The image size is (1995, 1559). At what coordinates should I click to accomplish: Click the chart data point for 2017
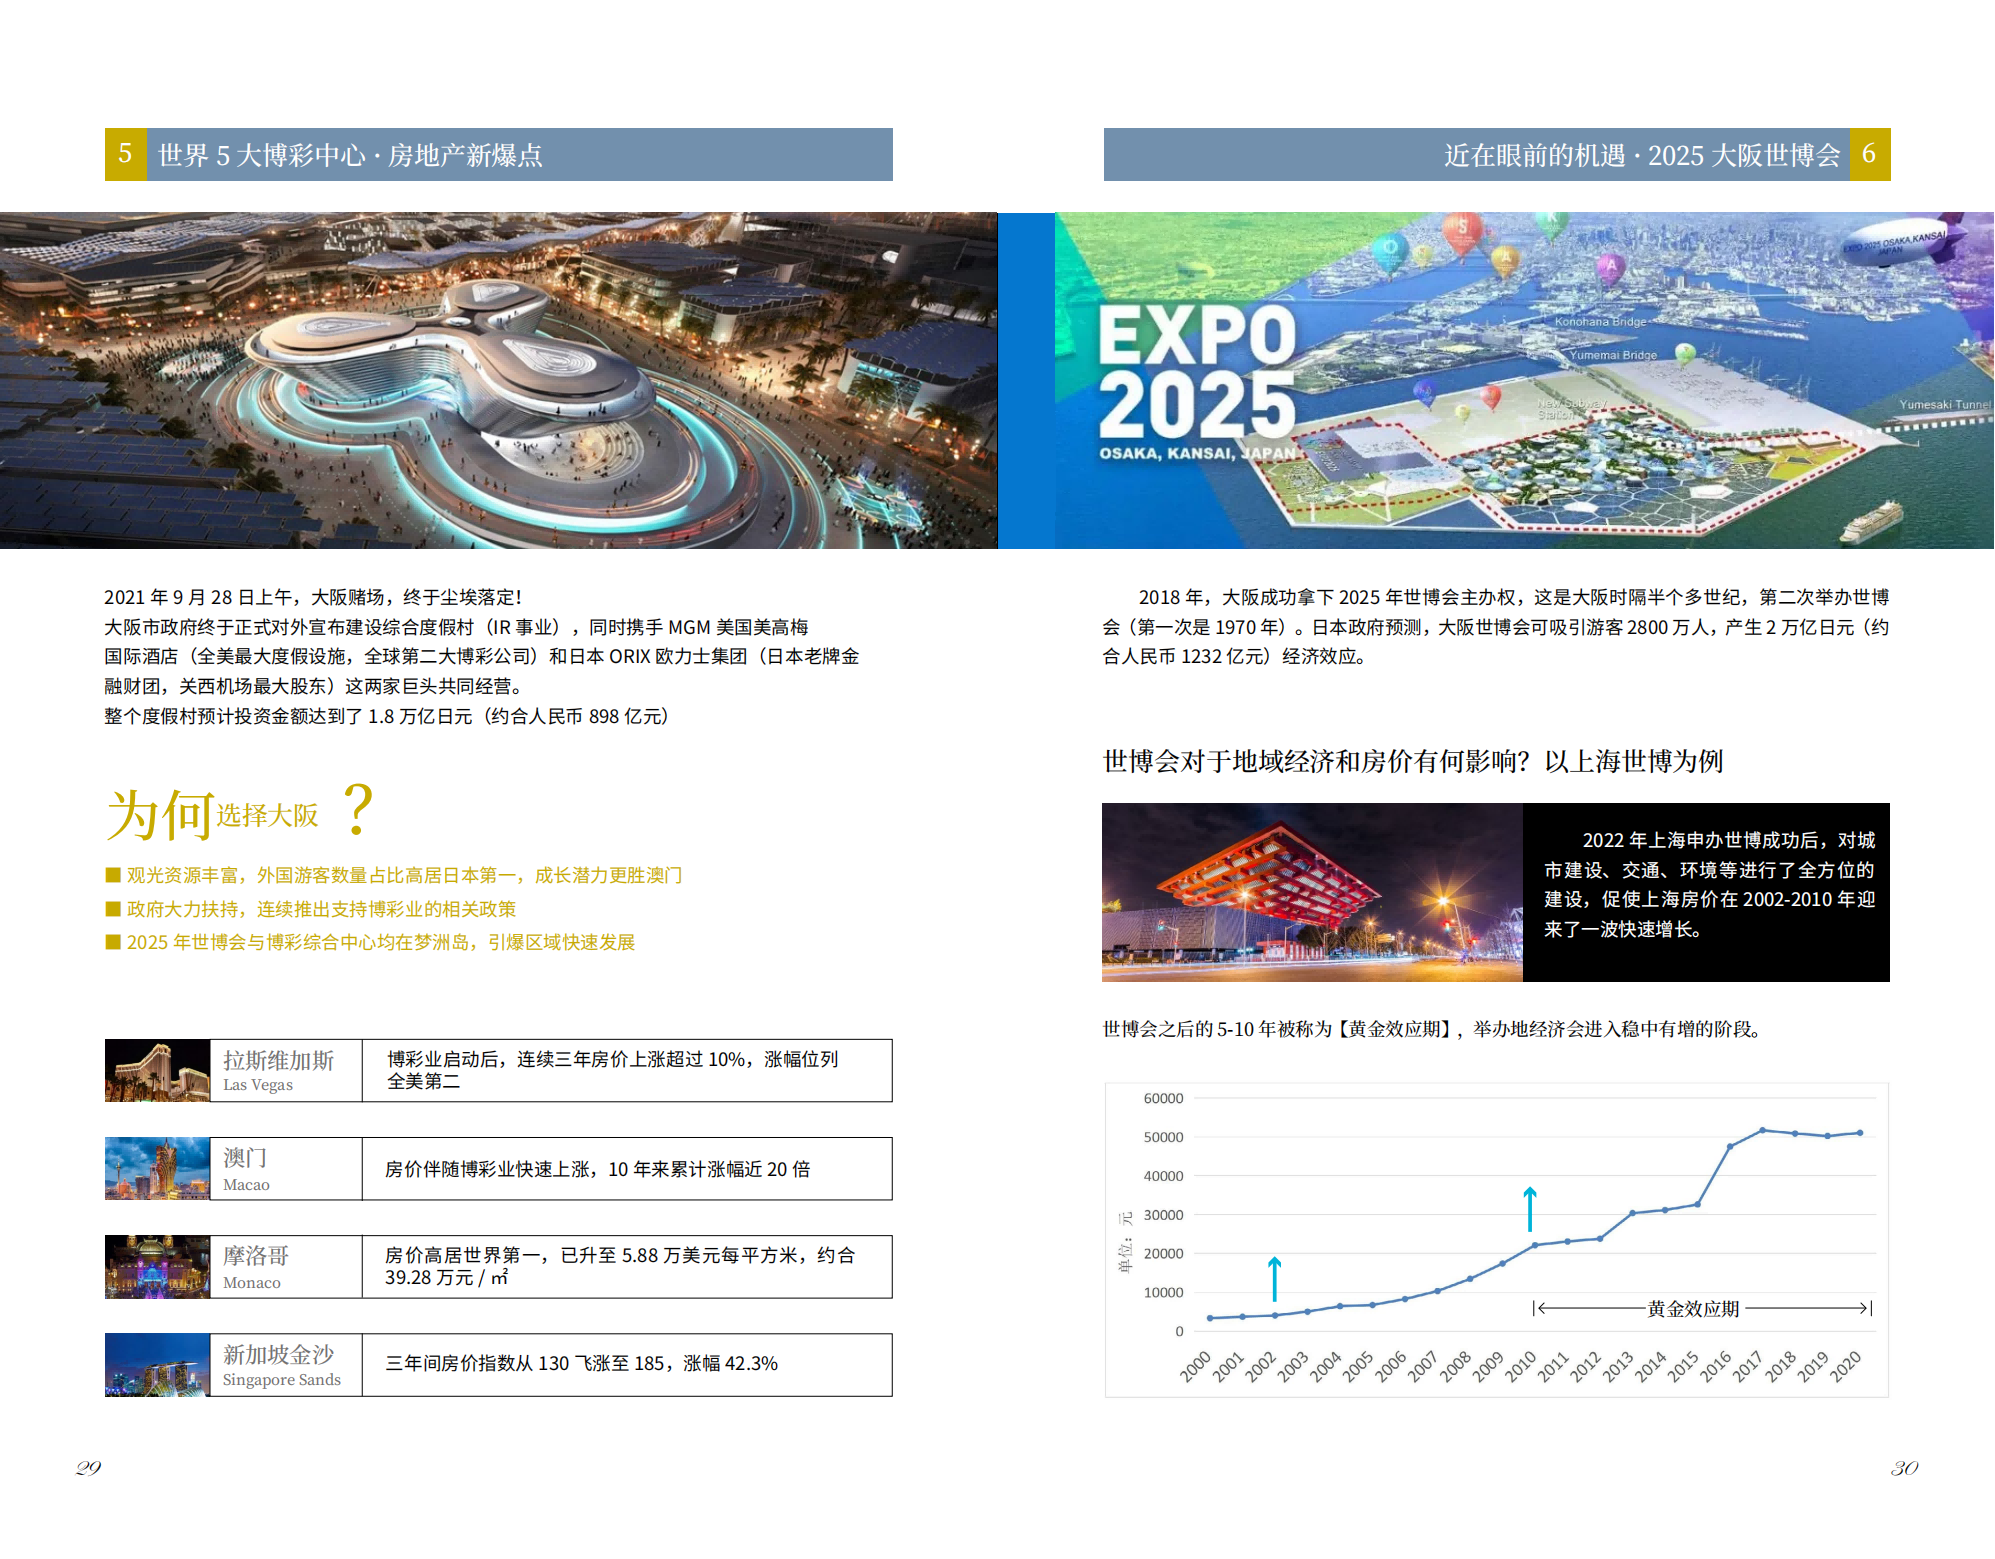pyautogui.click(x=1762, y=1130)
